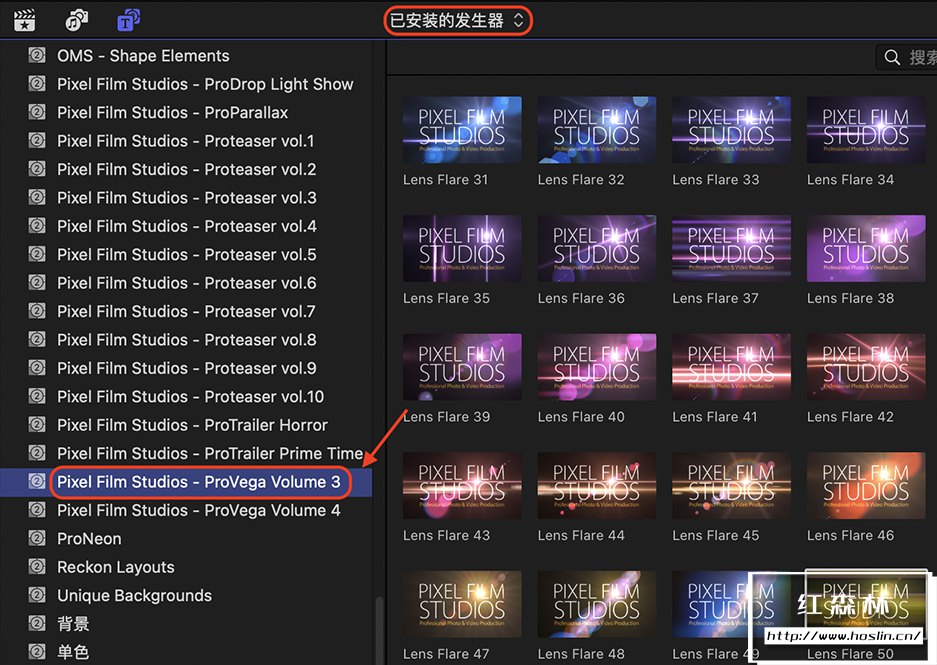Viewport: 937px width, 665px height.
Task: Click the Lens Flare 35 thumbnail
Action: point(462,248)
